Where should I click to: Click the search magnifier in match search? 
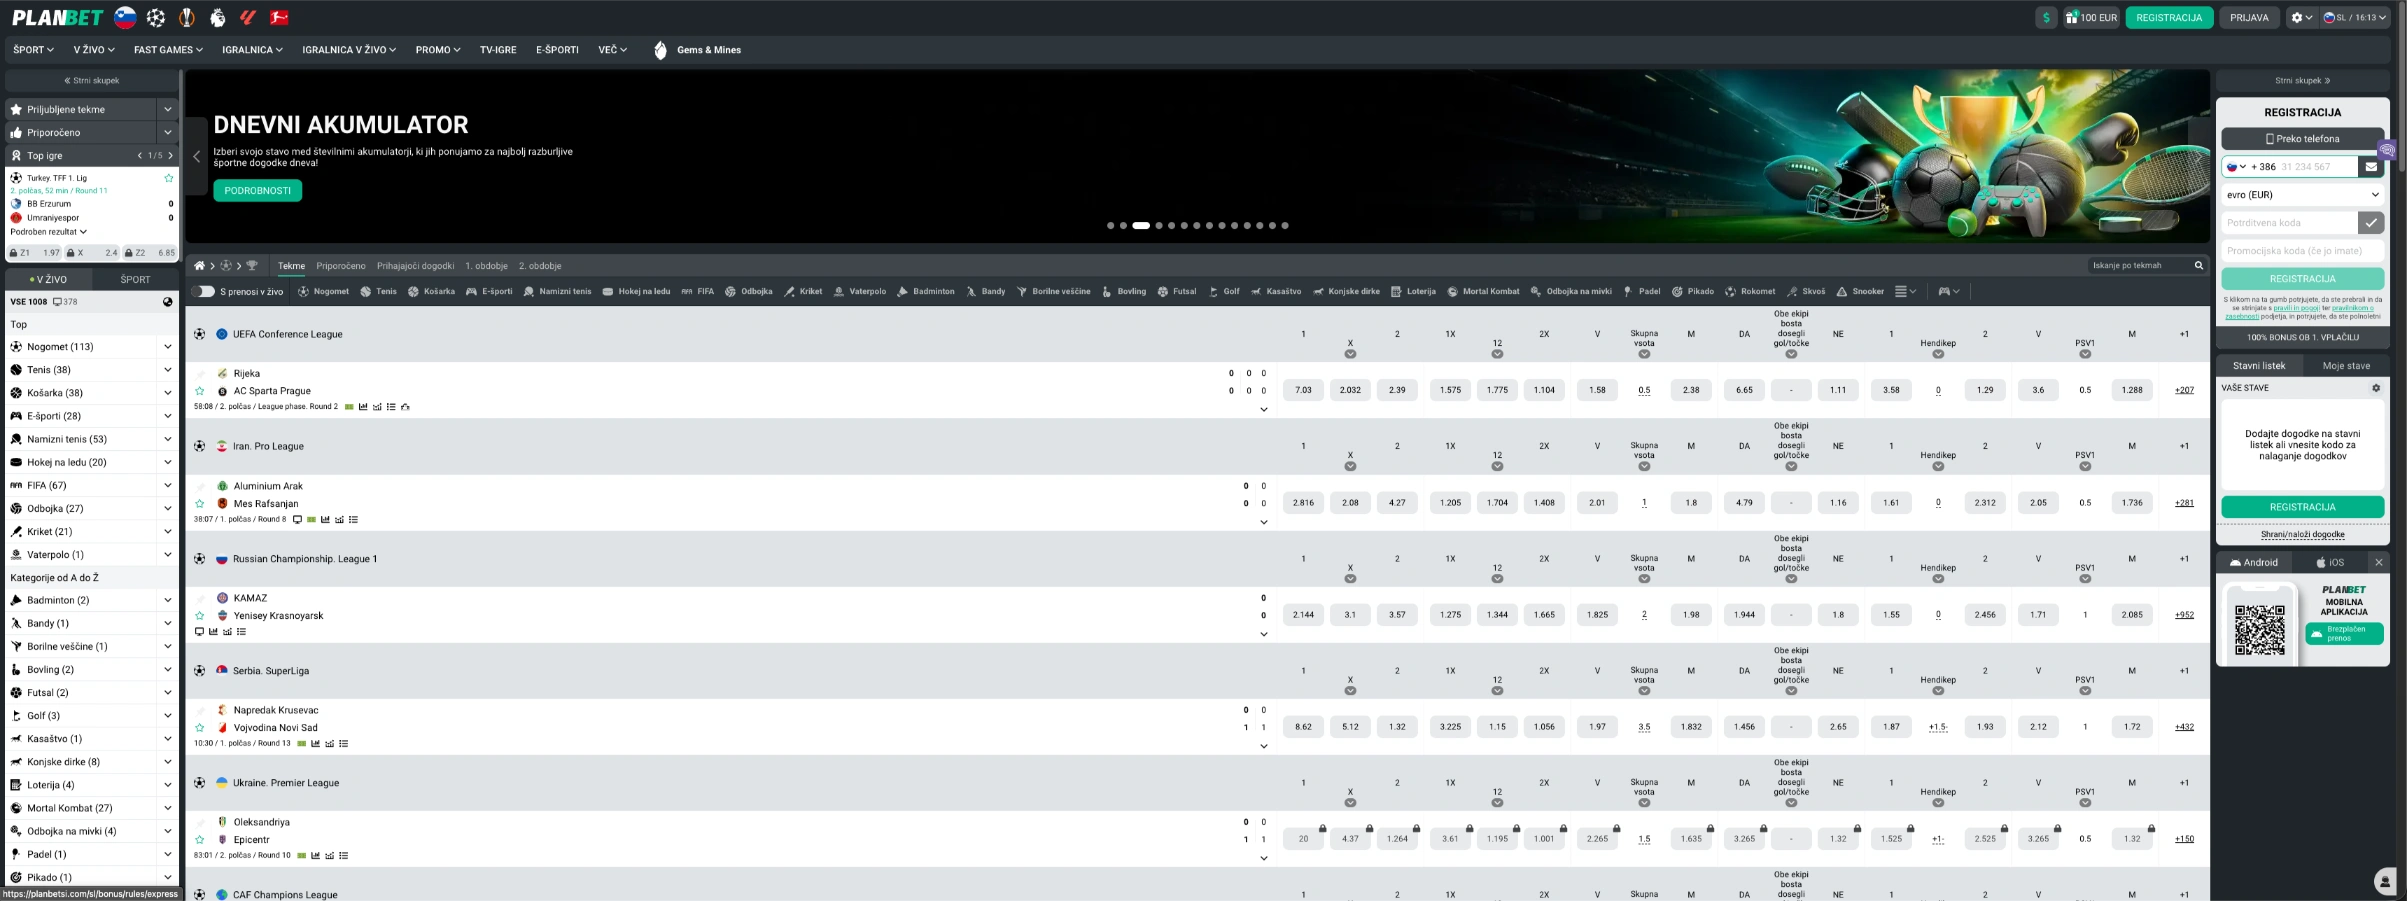coord(2198,266)
